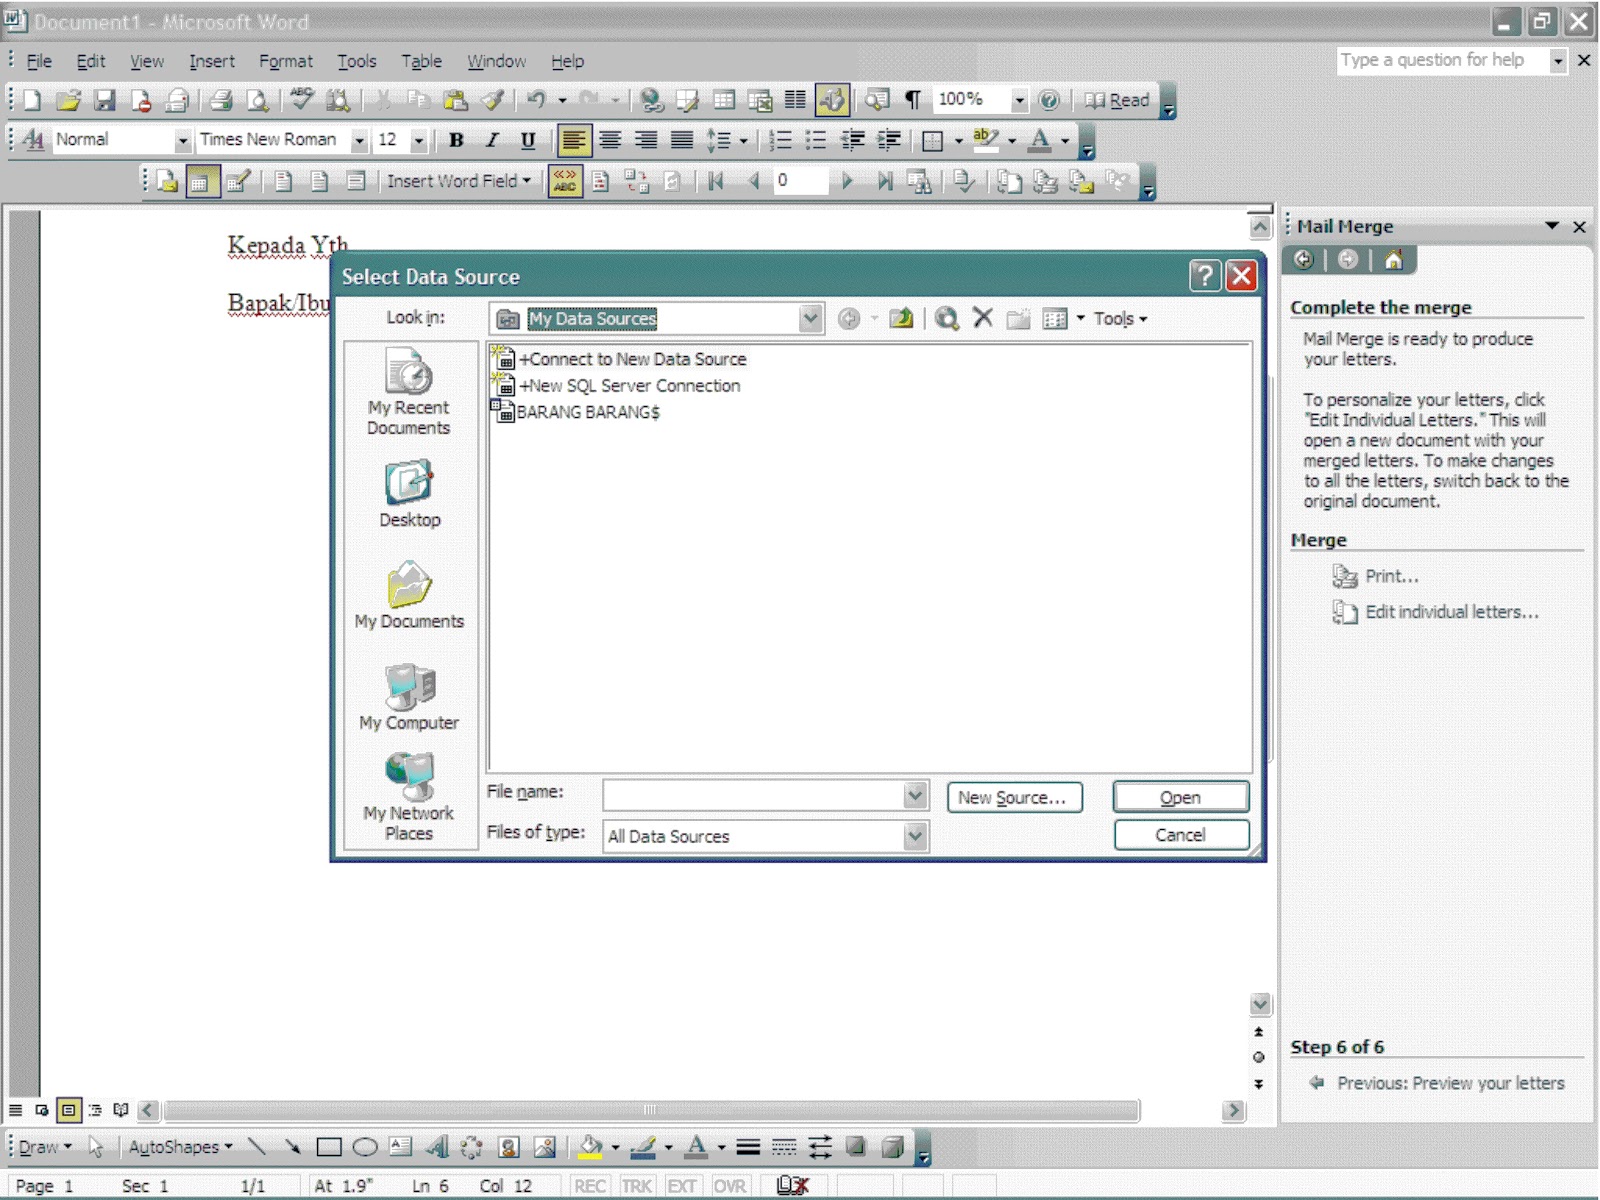
Task: Insert WordArt from Drawing toolbar
Action: tap(436, 1147)
